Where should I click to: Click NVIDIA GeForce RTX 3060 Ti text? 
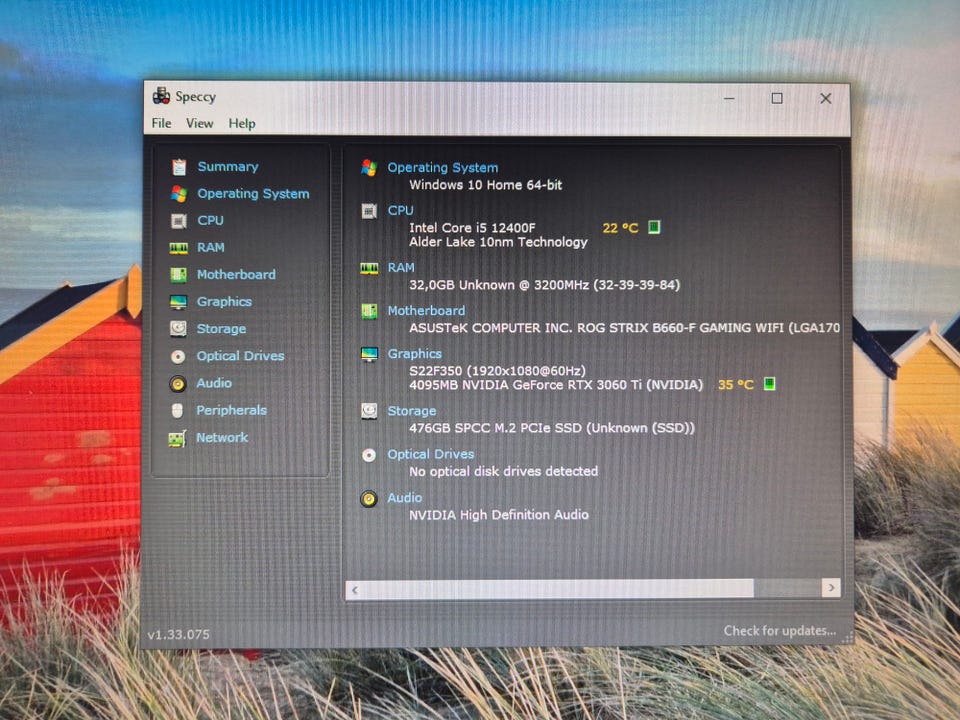point(556,385)
